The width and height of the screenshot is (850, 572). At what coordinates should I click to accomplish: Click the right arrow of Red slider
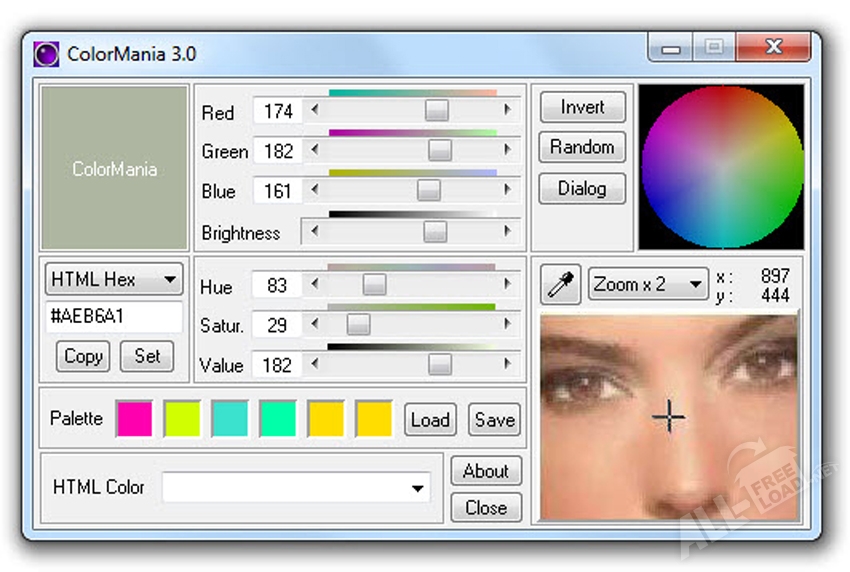[x=509, y=111]
